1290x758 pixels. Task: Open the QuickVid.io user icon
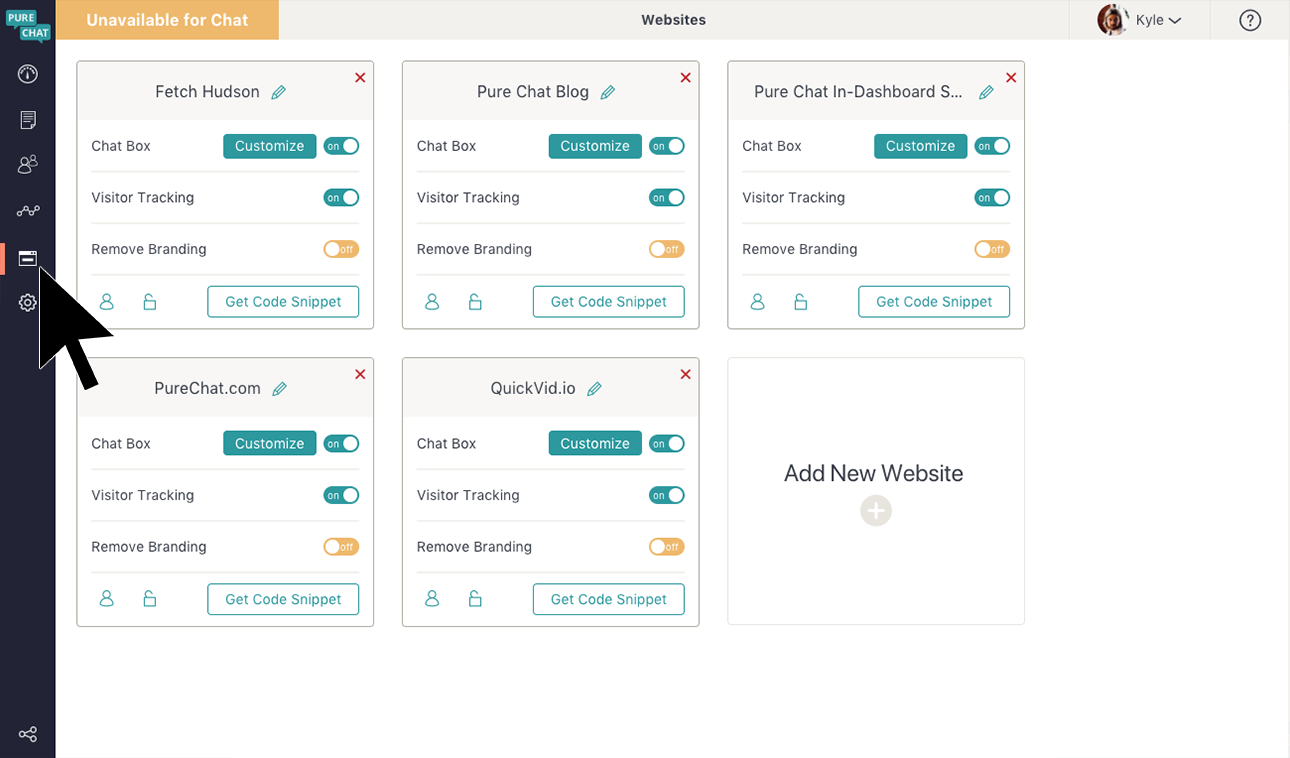432,599
